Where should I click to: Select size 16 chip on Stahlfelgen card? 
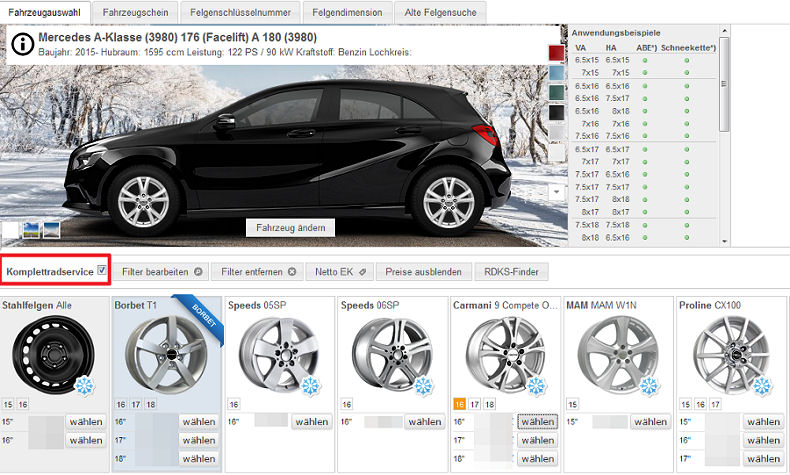tap(23, 404)
